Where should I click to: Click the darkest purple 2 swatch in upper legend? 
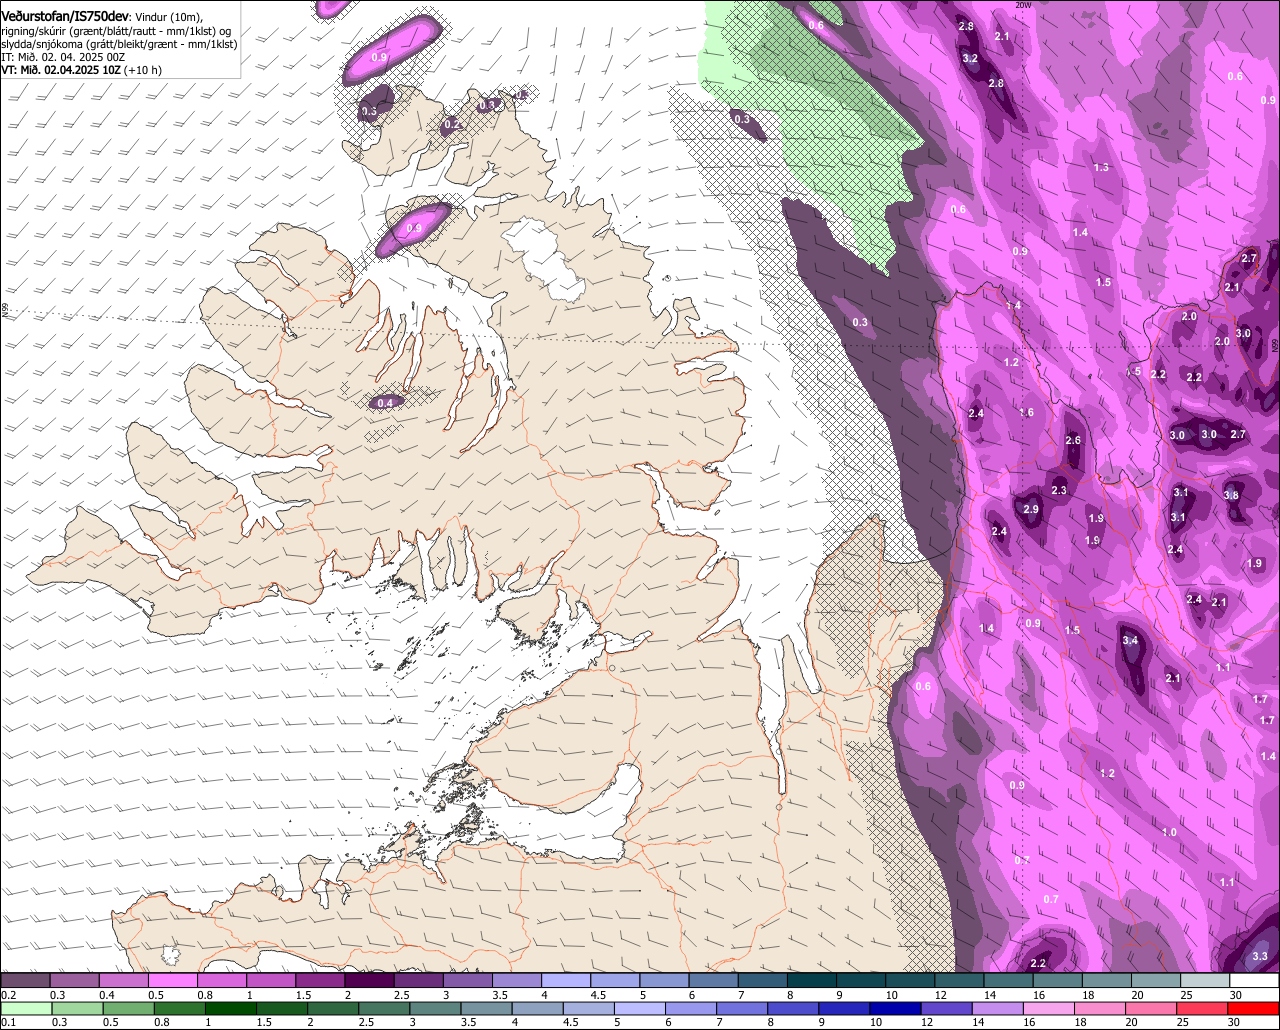[x=369, y=981]
